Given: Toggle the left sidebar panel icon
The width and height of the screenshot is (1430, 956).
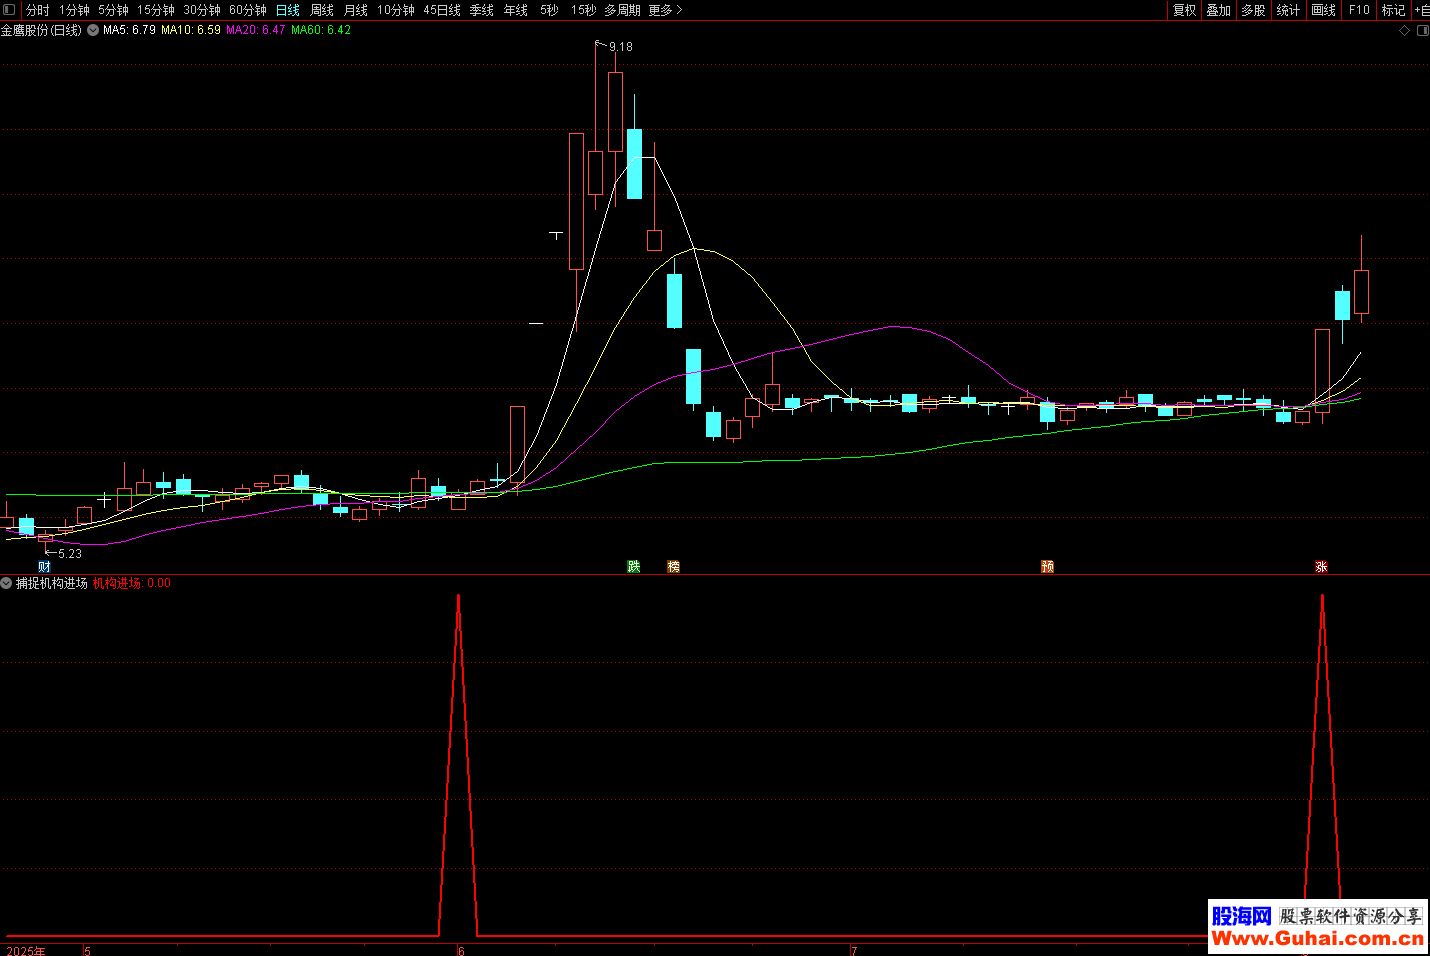Looking at the screenshot, I should (x=9, y=9).
